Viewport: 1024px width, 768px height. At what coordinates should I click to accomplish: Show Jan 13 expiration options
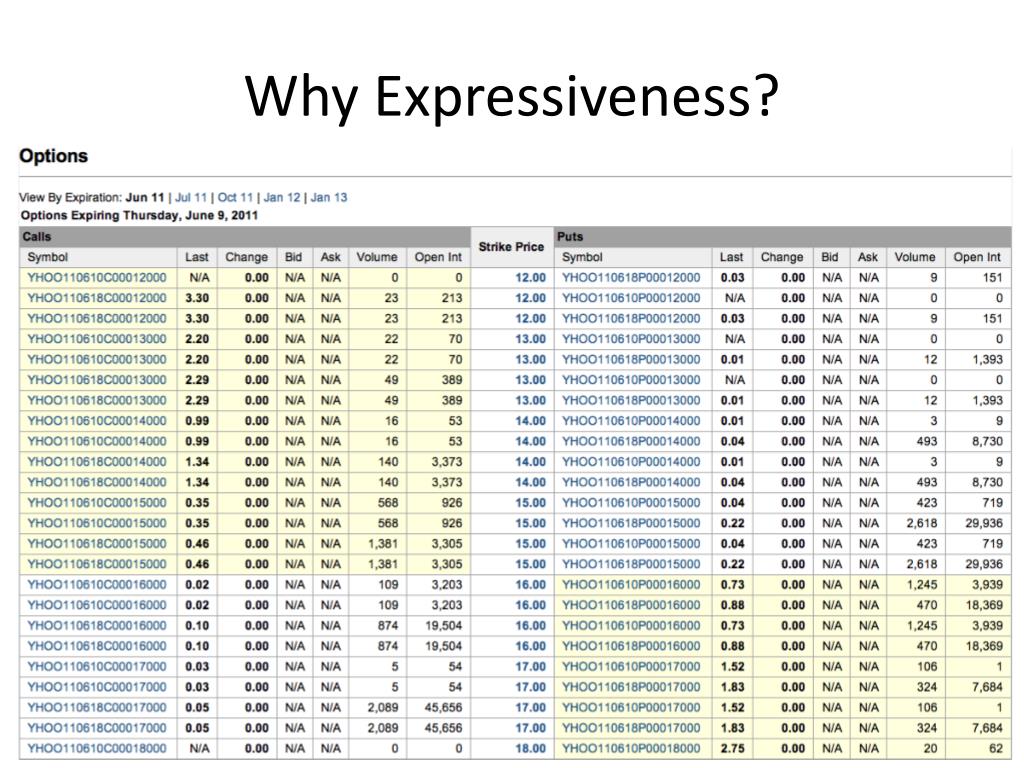(x=328, y=197)
